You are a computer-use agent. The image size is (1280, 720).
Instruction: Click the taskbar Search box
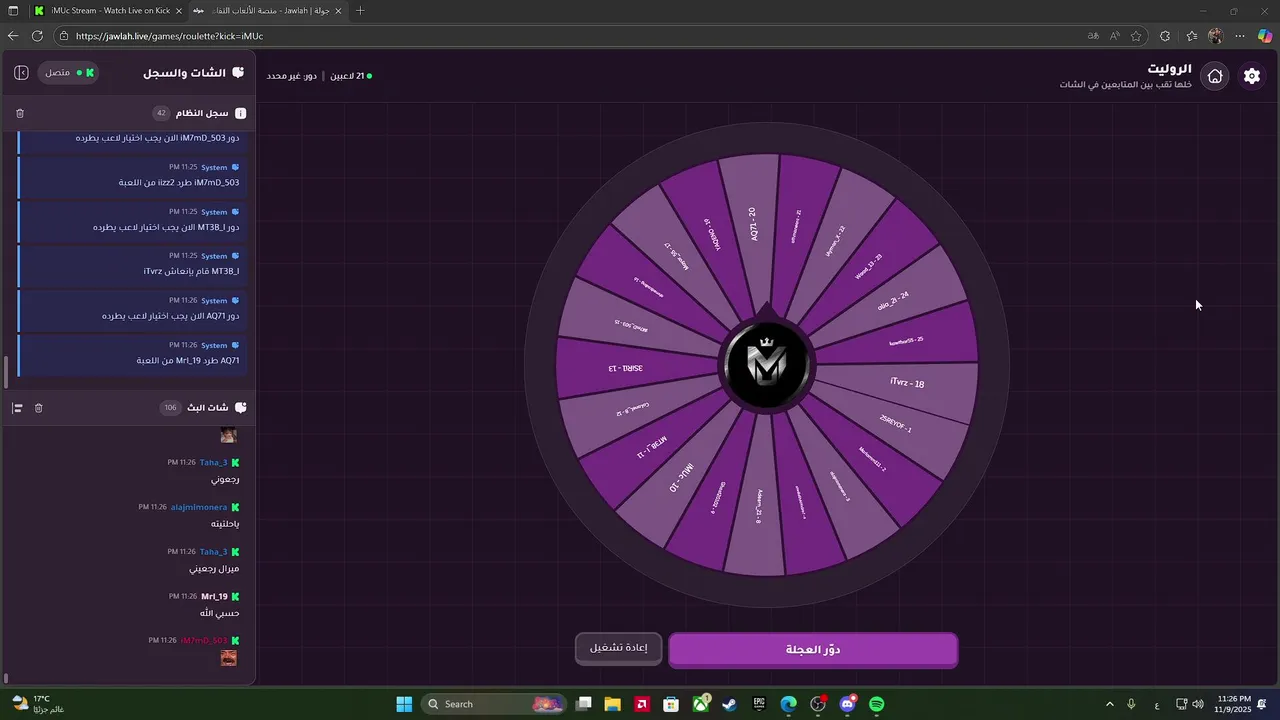tap(494, 704)
